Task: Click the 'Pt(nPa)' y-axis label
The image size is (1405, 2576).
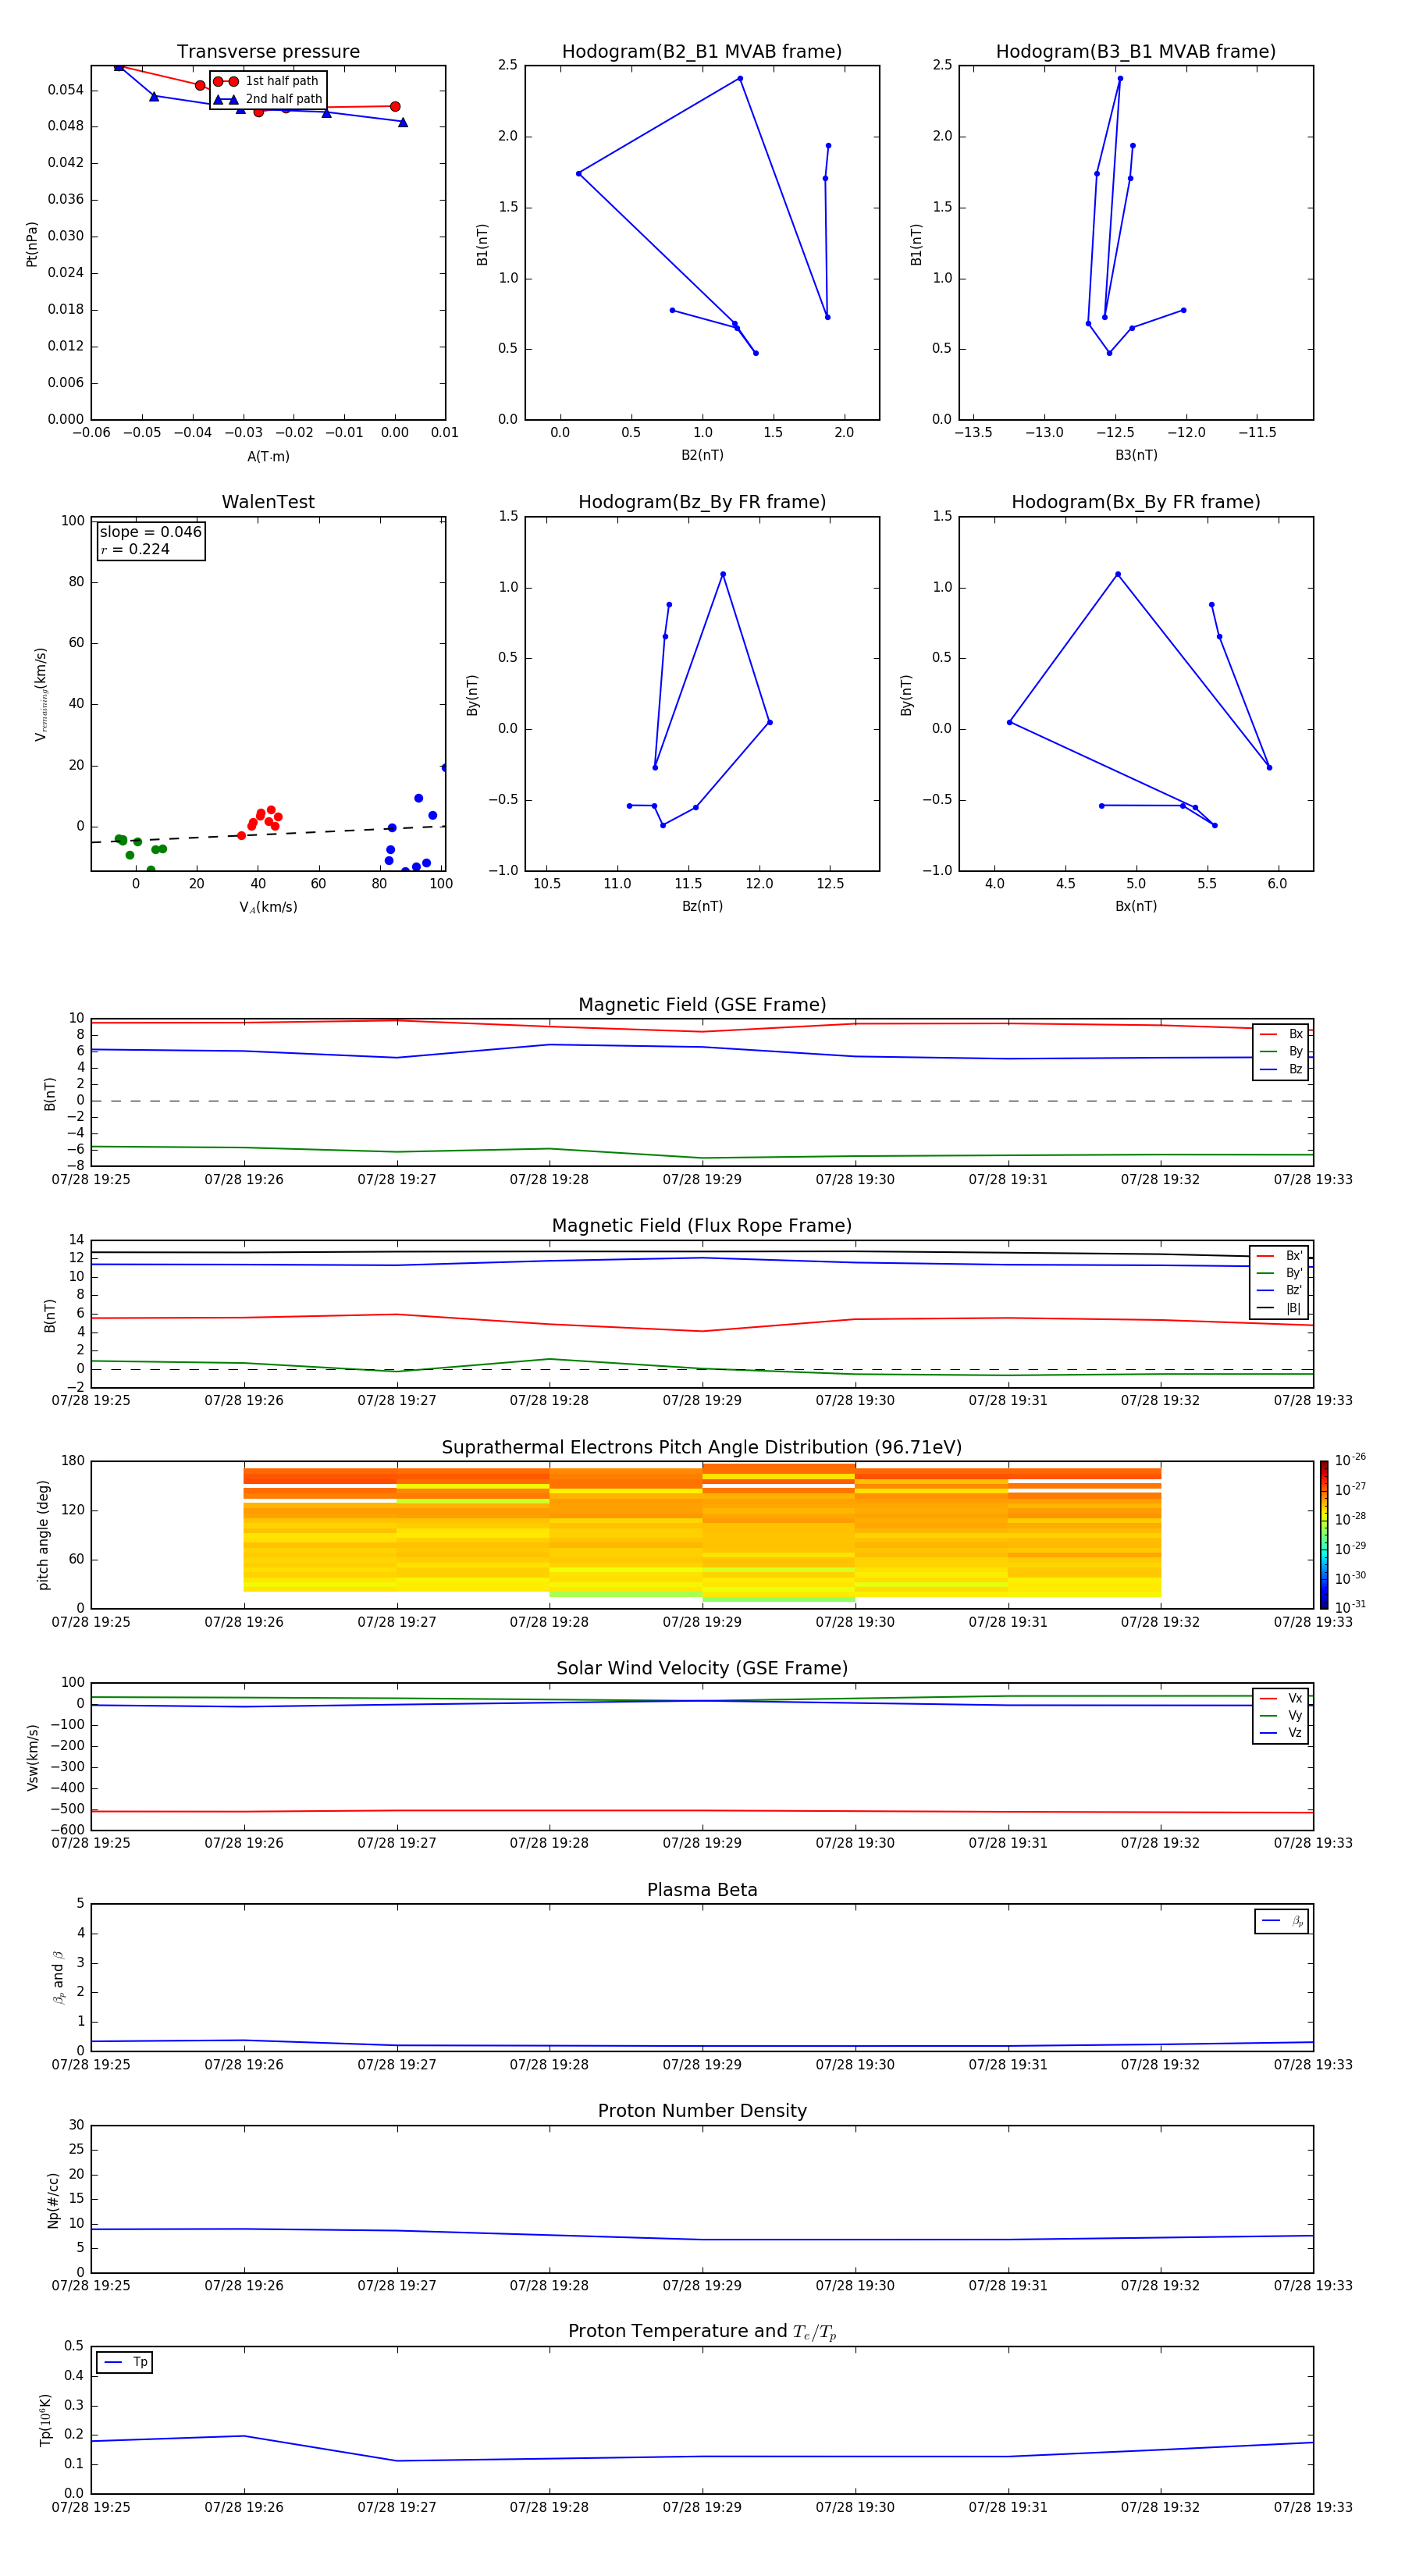Action: pos(31,244)
